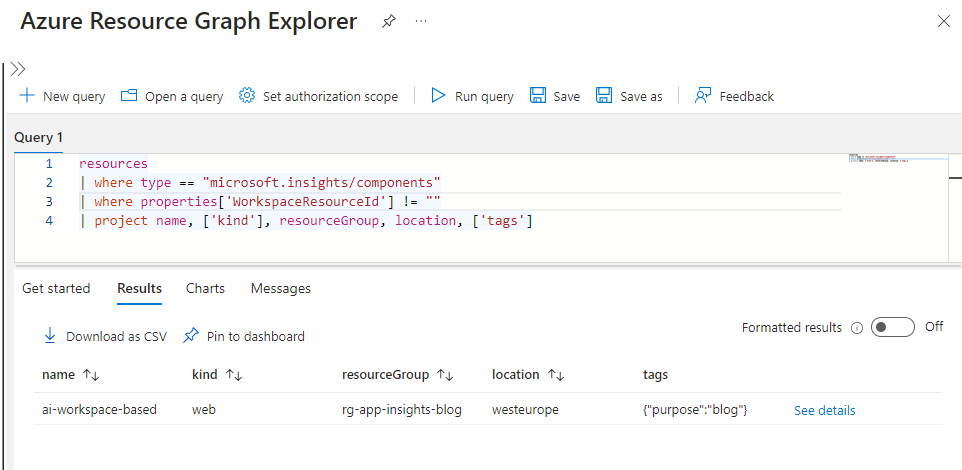Expand the collapsed side panel chevrons
962x470 pixels.
pyautogui.click(x=18, y=69)
